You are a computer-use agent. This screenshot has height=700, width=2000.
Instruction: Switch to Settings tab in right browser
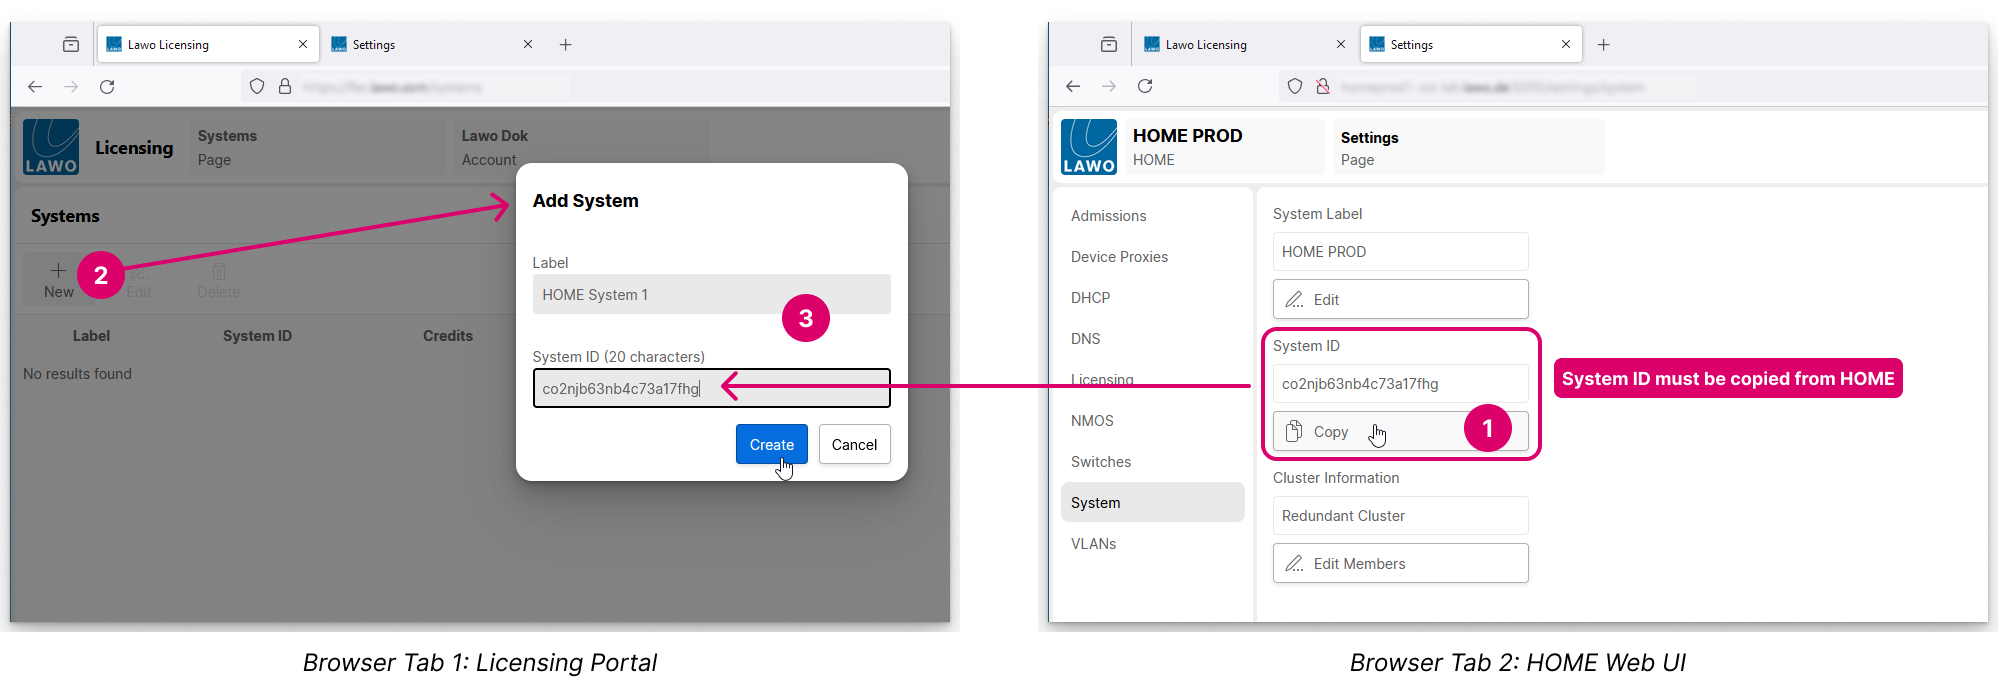1460,45
